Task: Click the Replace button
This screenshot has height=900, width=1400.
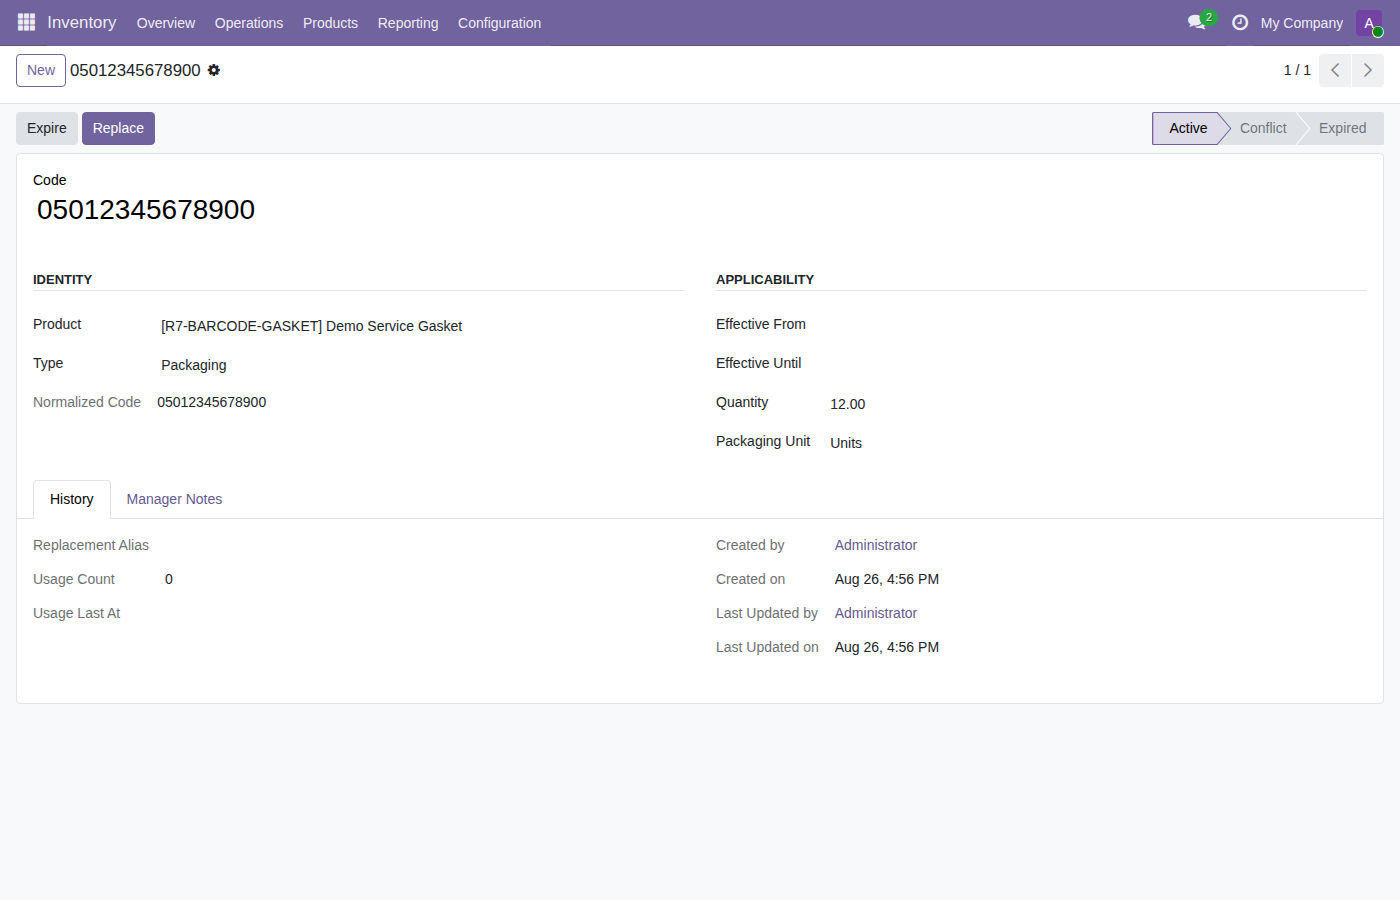Action: tap(118, 128)
